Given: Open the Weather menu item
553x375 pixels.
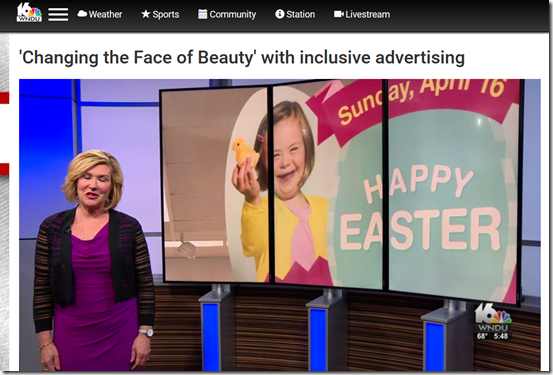Looking at the screenshot, I should click(x=100, y=14).
